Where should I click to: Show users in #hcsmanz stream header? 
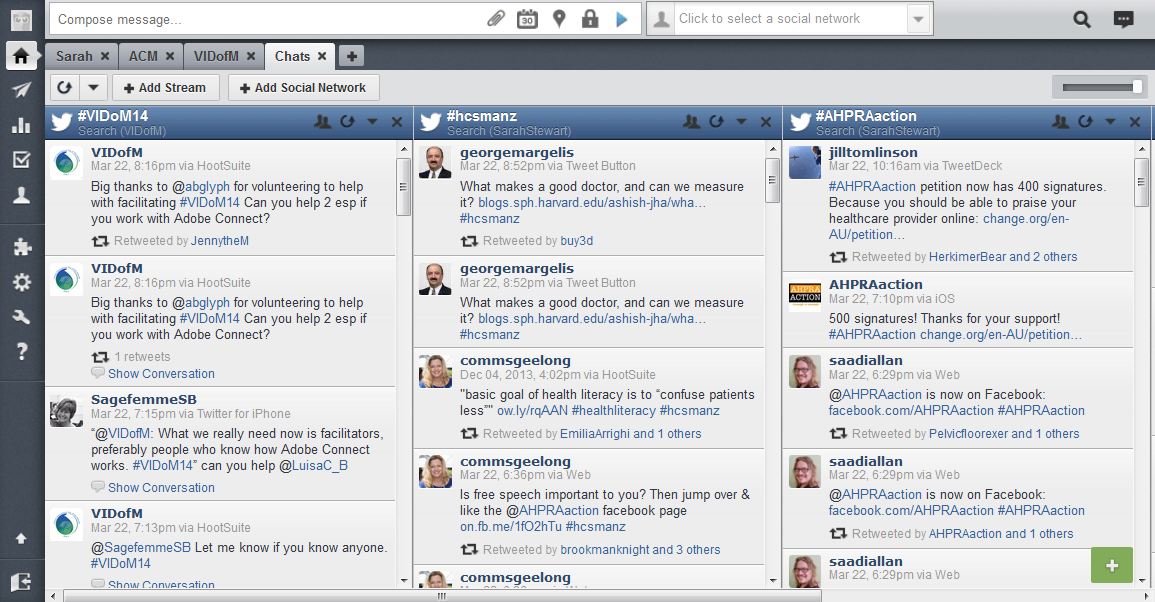pos(692,122)
